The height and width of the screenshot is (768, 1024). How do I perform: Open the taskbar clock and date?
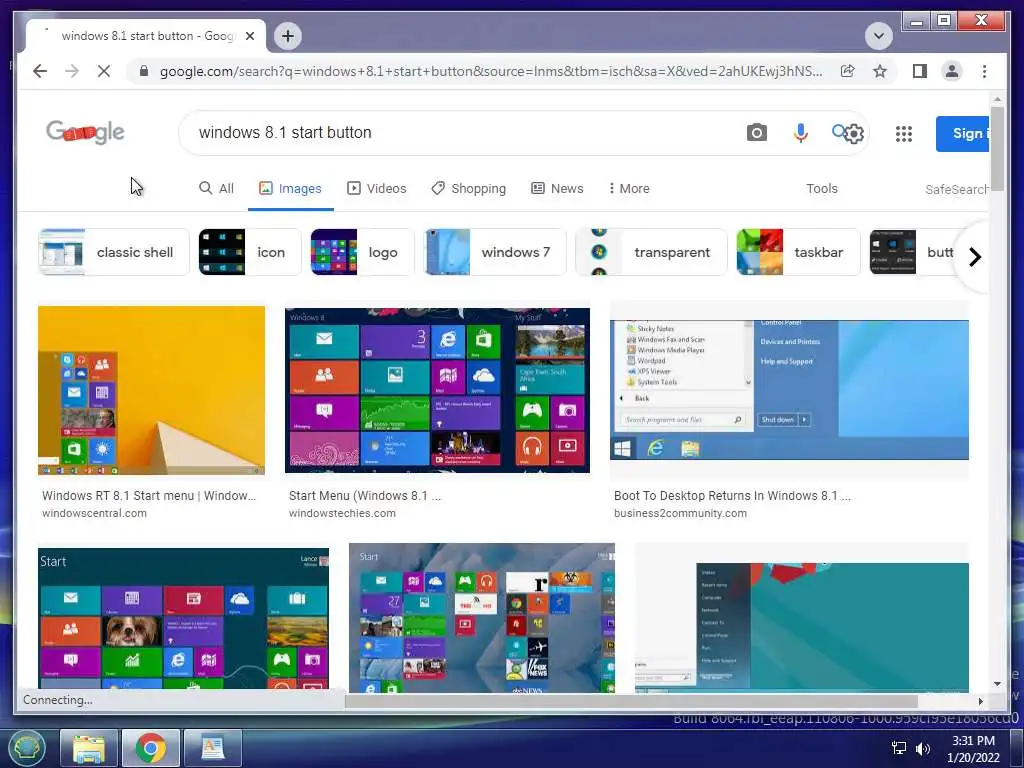pyautogui.click(x=973, y=749)
